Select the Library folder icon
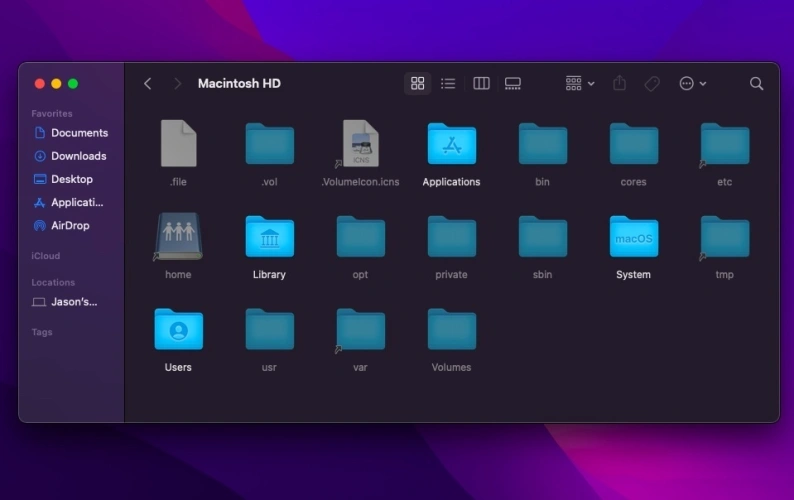 coord(269,237)
